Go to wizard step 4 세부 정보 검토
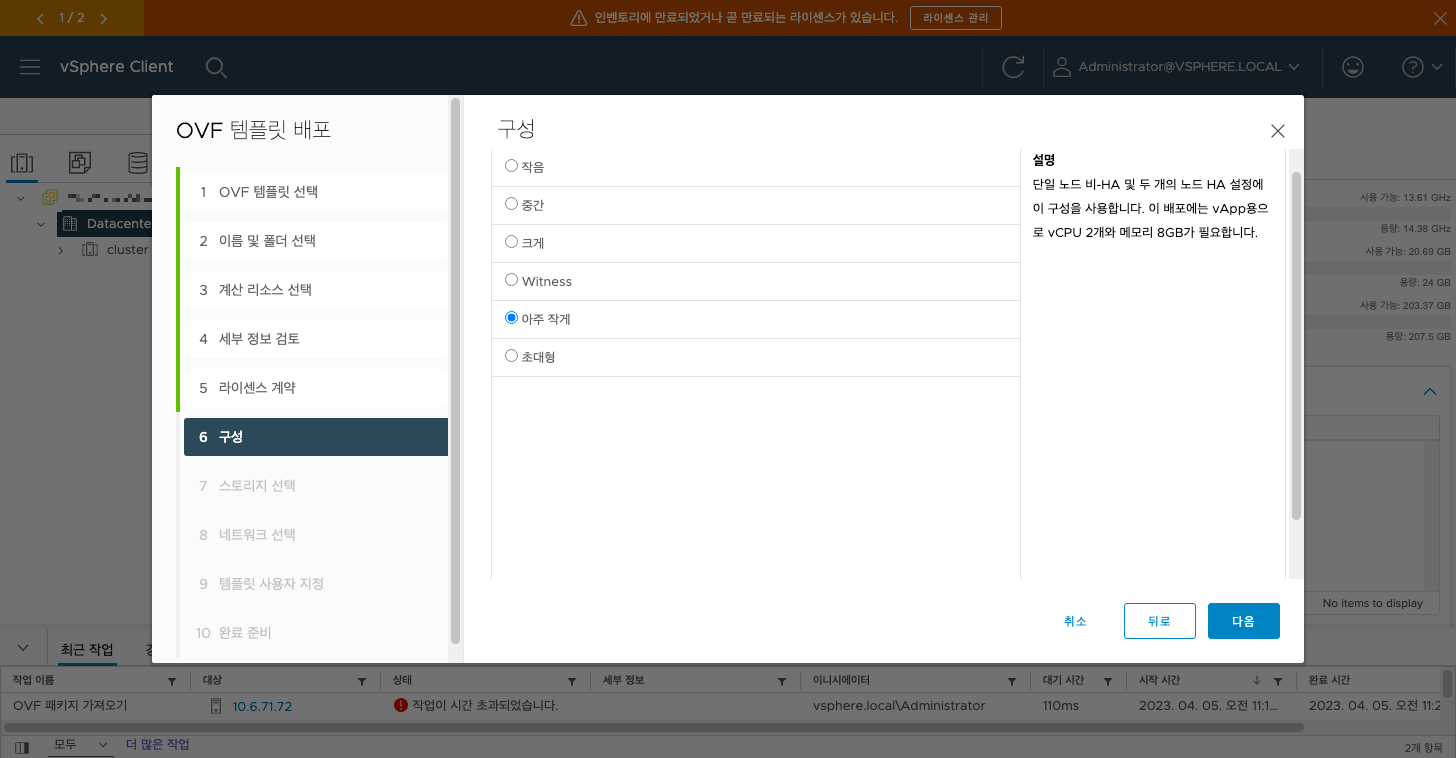Screen dimensions: 1456x758 coord(314,339)
